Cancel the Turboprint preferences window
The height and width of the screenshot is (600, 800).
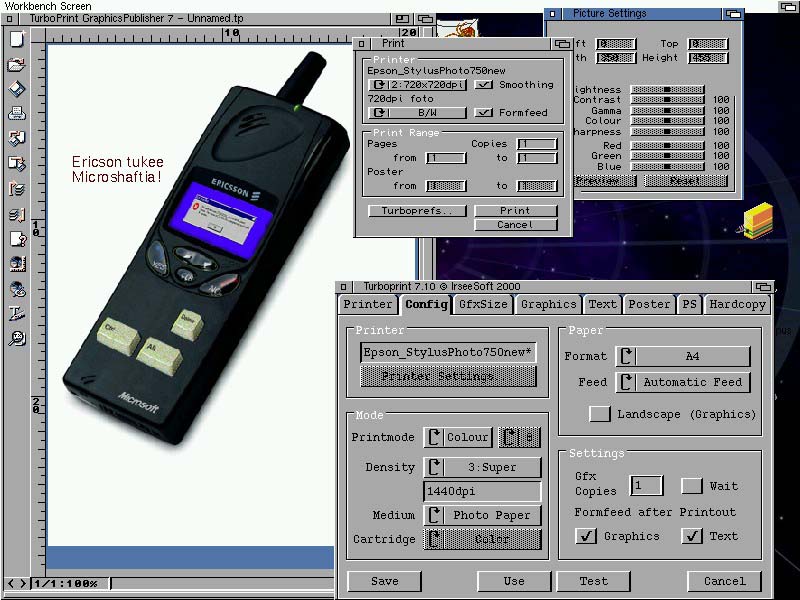click(724, 581)
